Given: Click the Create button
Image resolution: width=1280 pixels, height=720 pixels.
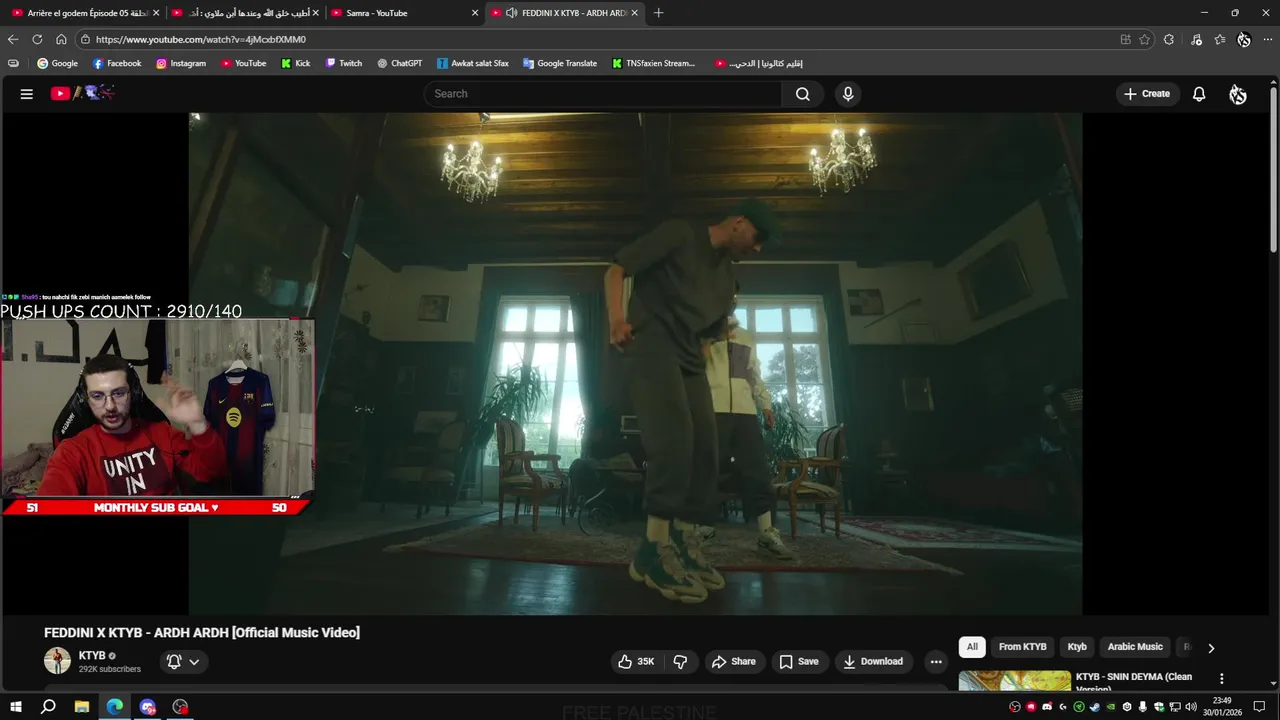Looking at the screenshot, I should click(x=1147, y=94).
